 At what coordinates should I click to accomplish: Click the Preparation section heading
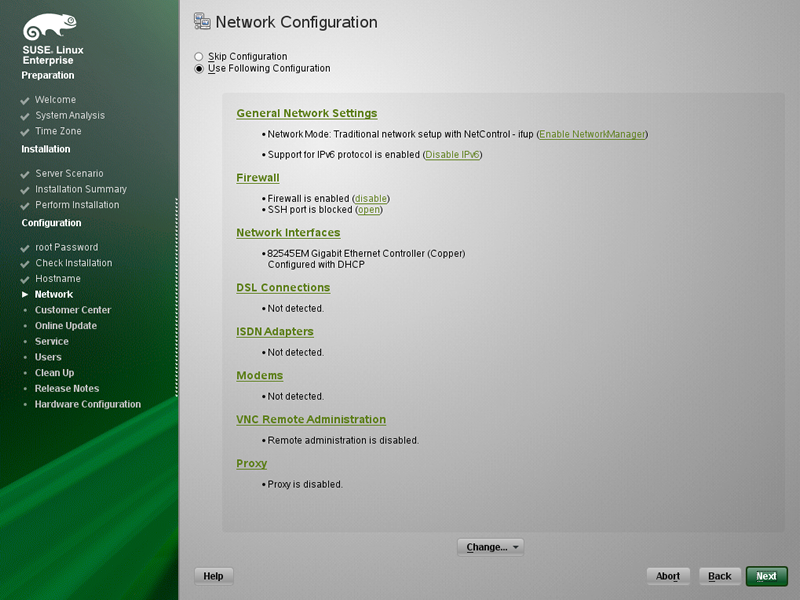[48, 76]
